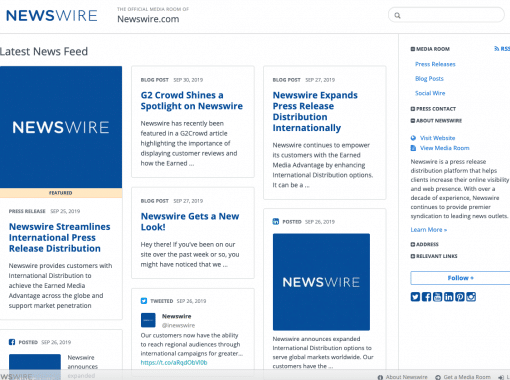510x380 pixels.
Task: Expand the Relevant Links section
Action: 434,256
